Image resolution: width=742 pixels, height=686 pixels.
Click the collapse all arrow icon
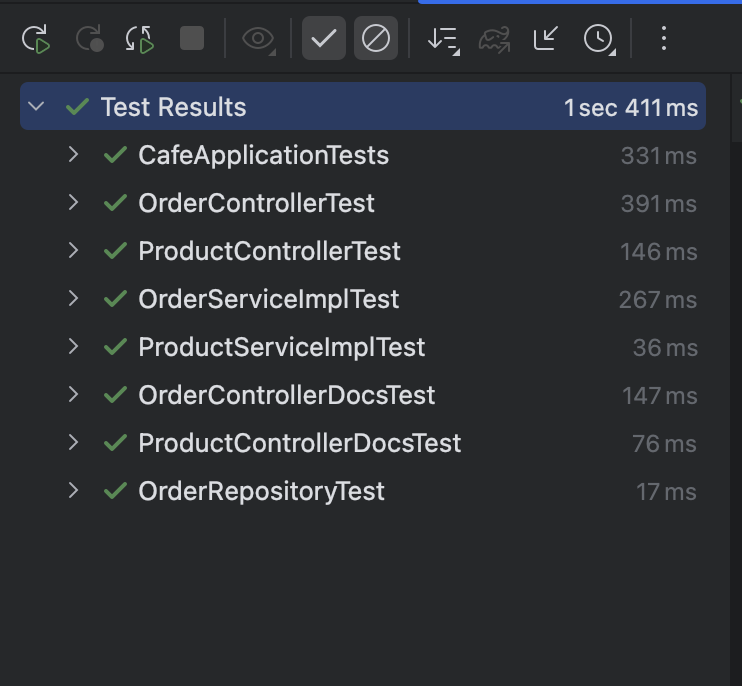[x=546, y=39]
